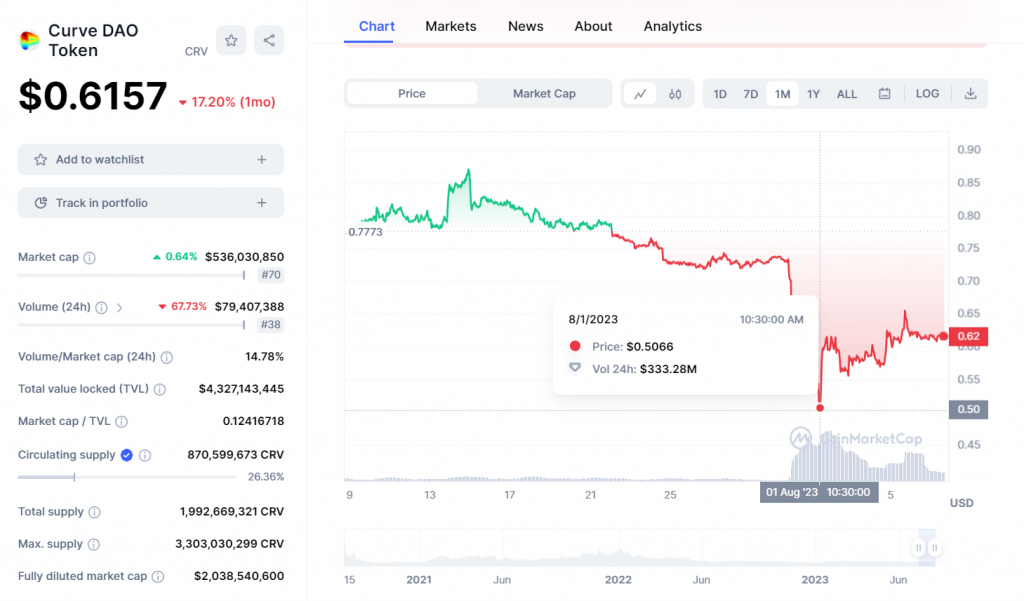The width and height of the screenshot is (1024, 601).
Task: Open the Market cap / TVL info icon
Action: [x=121, y=422]
